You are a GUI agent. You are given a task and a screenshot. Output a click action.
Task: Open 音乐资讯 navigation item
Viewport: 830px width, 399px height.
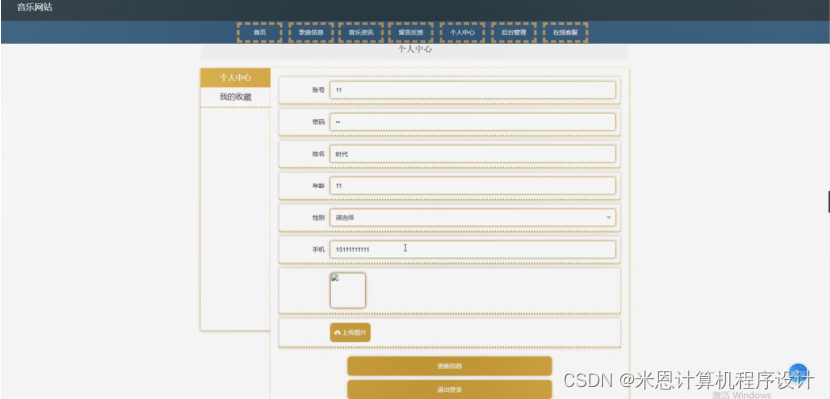[x=360, y=32]
